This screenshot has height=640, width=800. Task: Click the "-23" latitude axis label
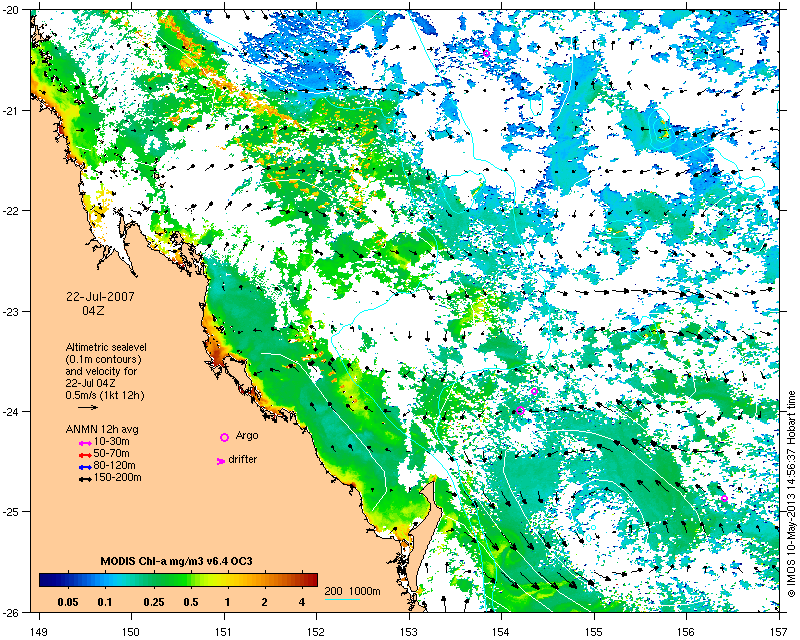pos(11,311)
